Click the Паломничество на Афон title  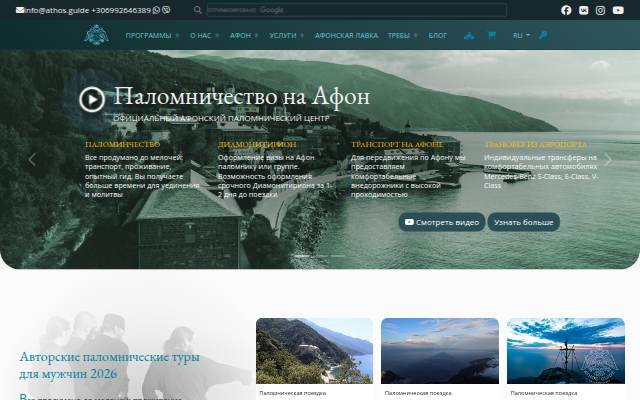(242, 97)
